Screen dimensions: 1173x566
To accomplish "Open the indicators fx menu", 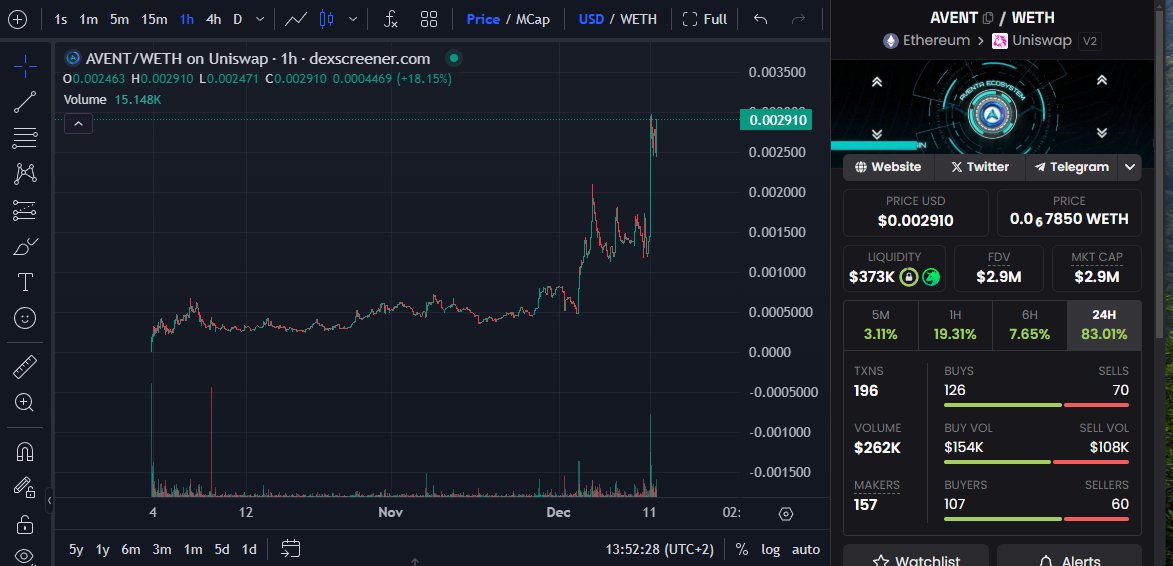I will coord(391,19).
